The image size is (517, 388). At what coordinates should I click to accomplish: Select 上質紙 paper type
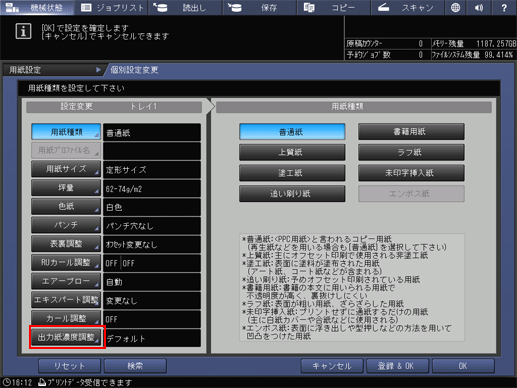coord(292,153)
